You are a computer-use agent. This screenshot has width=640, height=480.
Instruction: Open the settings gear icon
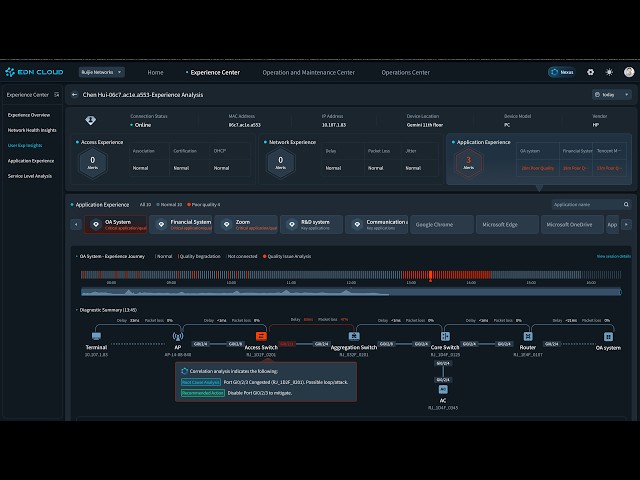[x=590, y=72]
